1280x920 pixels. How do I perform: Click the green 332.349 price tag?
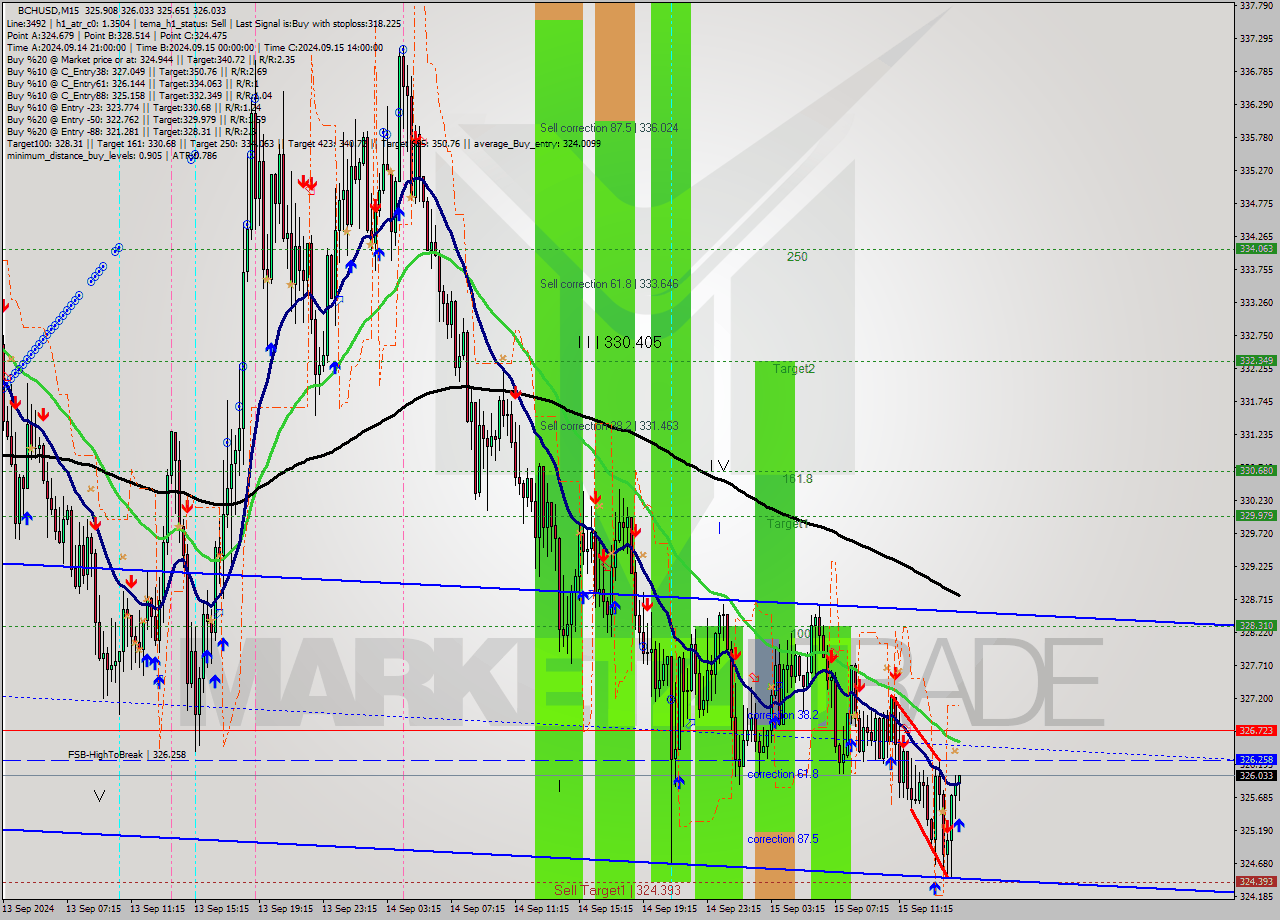pyautogui.click(x=1256, y=361)
